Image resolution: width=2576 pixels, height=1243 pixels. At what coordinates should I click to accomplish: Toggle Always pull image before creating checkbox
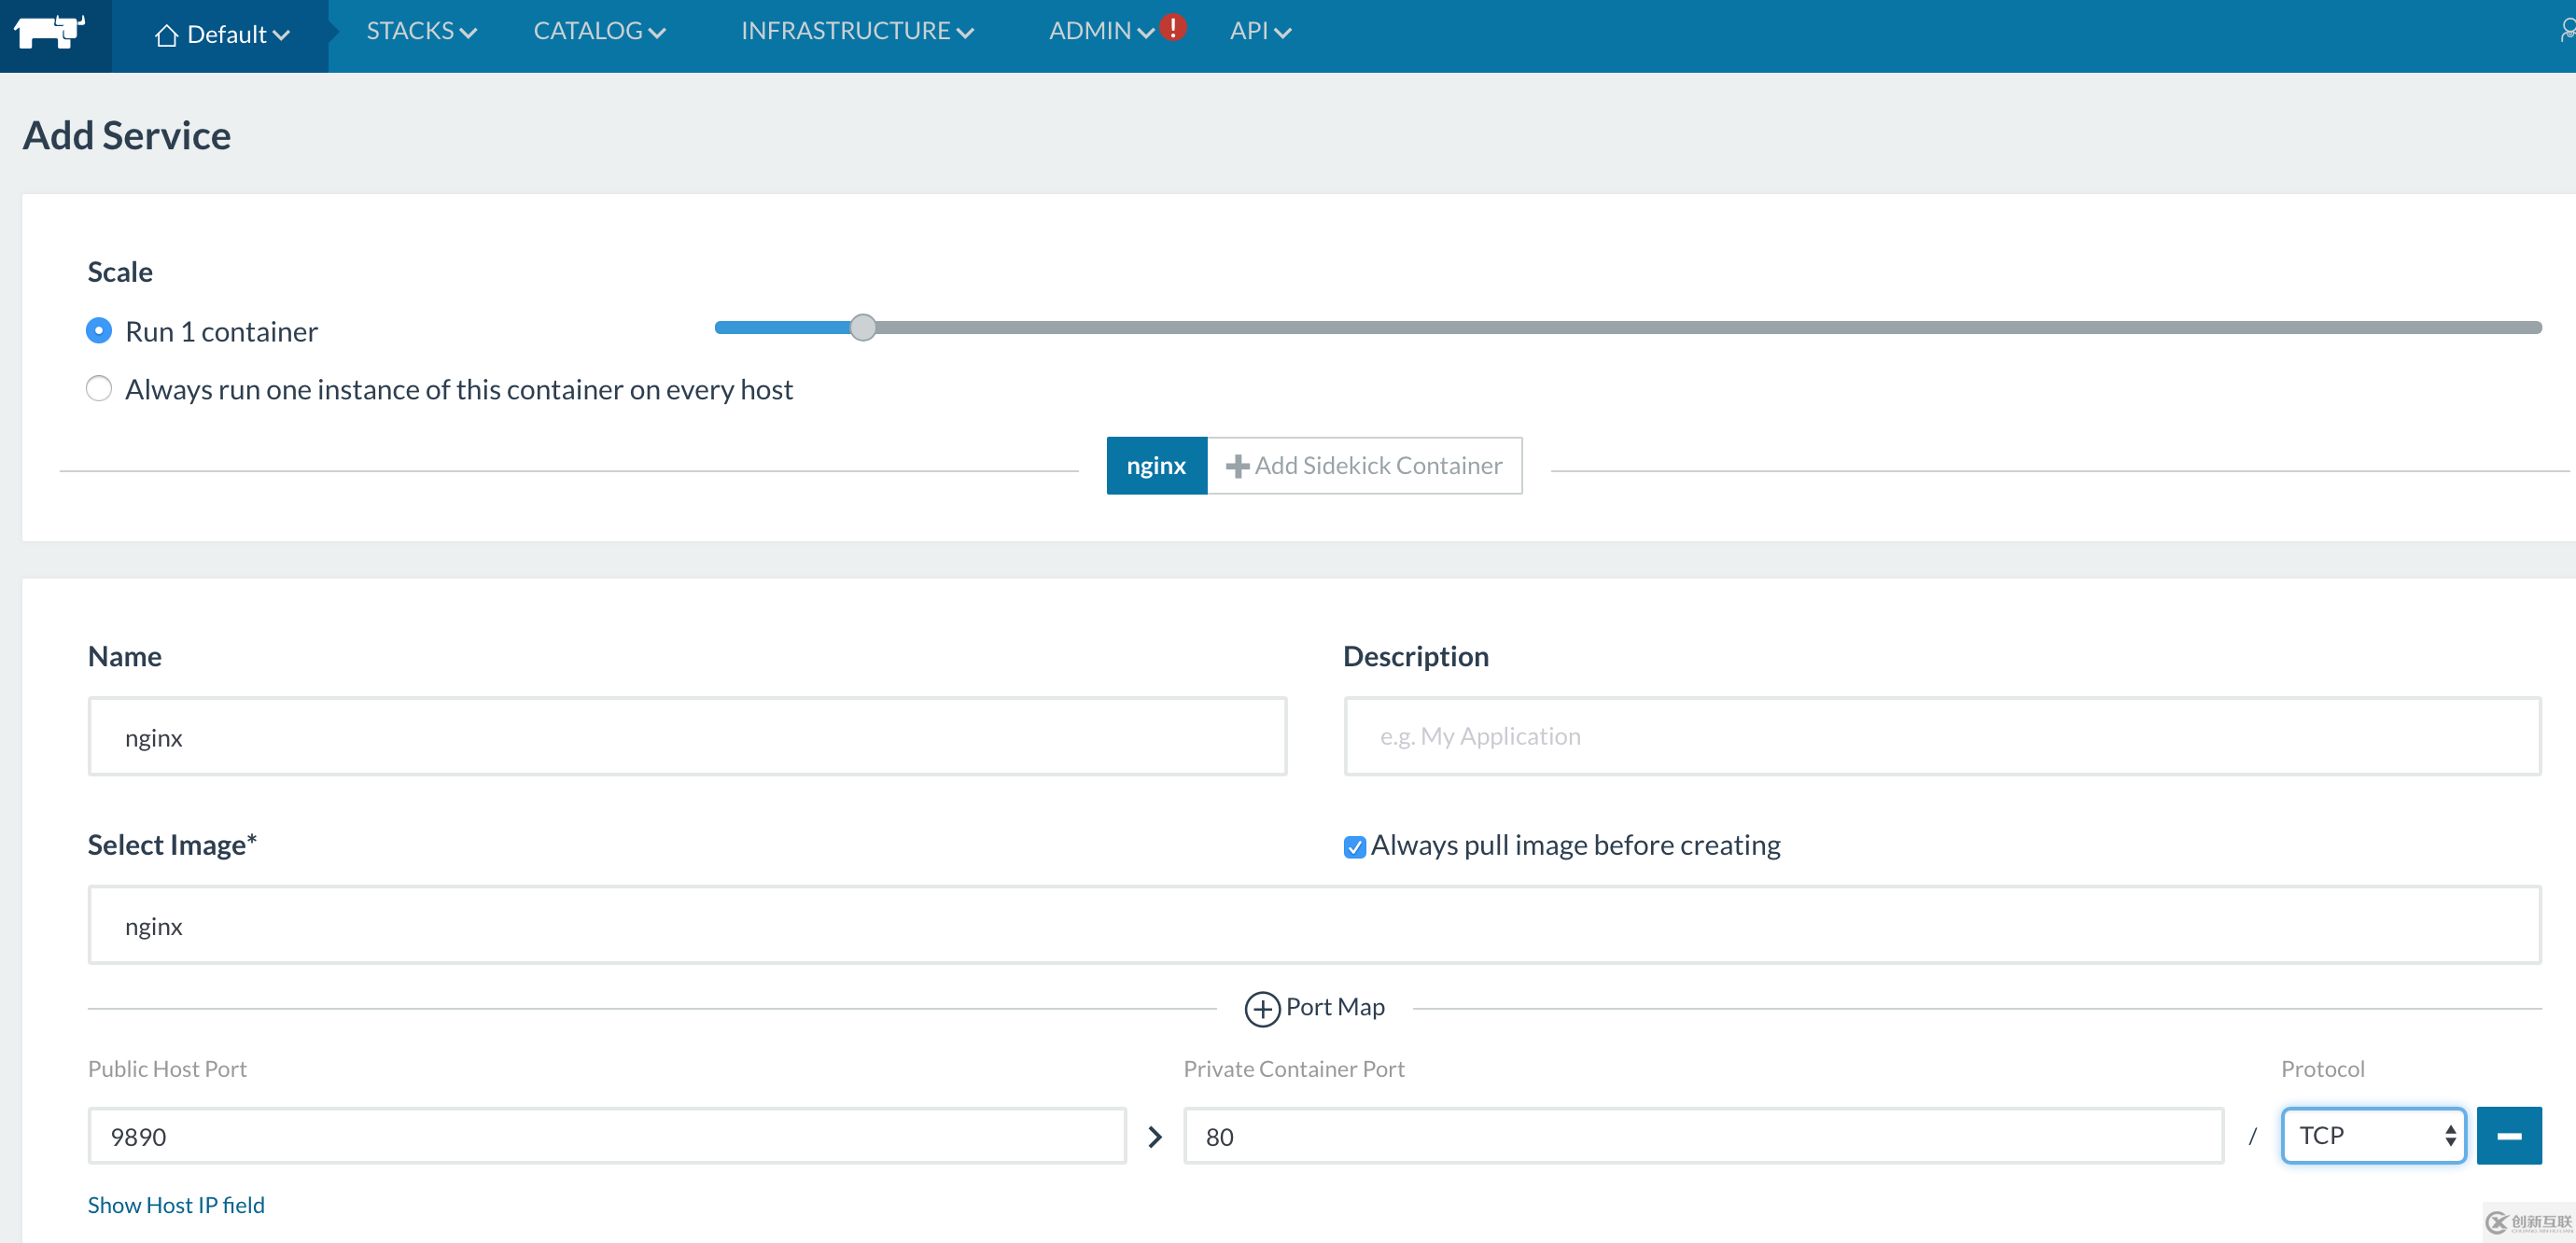(1353, 847)
